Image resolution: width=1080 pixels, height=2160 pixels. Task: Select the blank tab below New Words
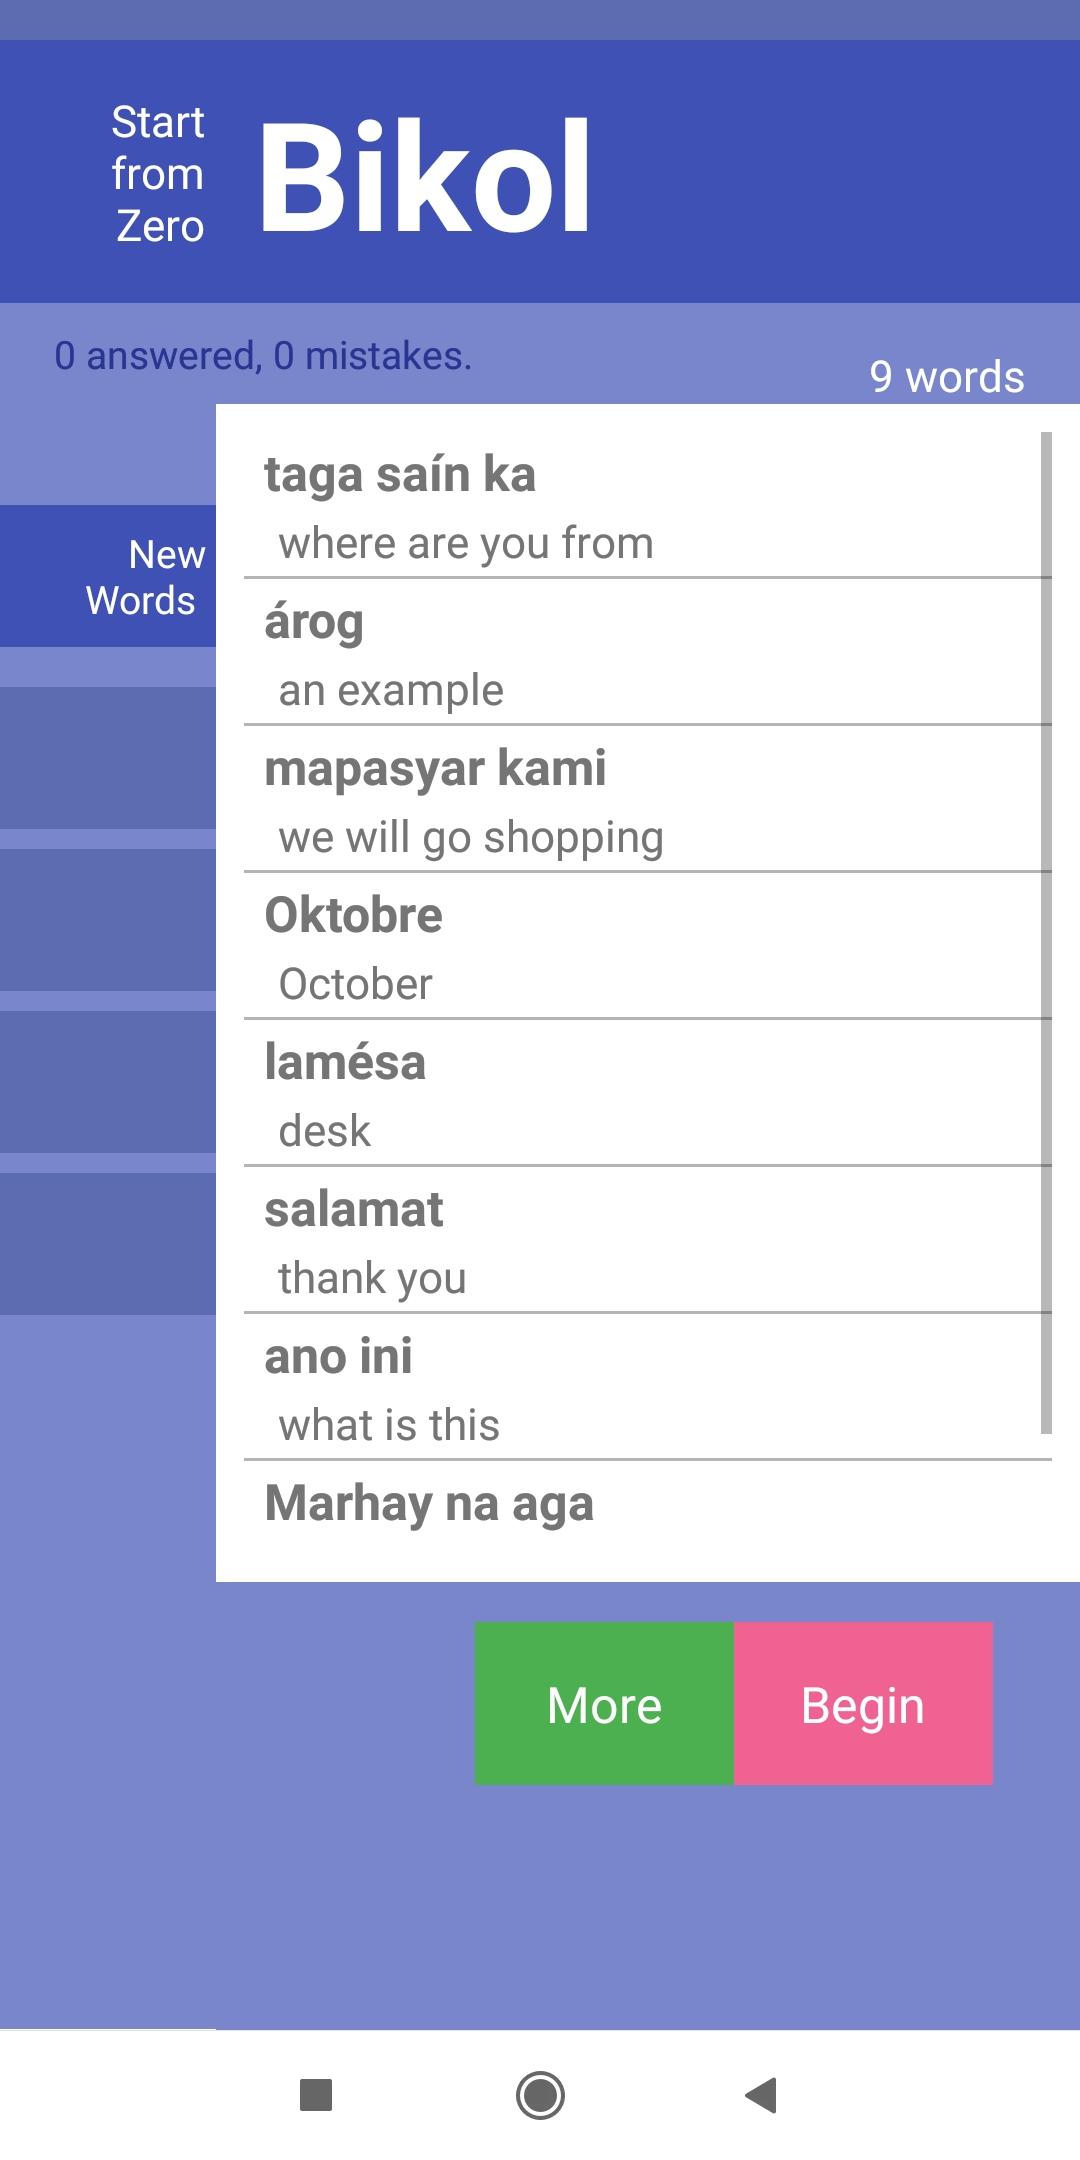click(x=108, y=758)
